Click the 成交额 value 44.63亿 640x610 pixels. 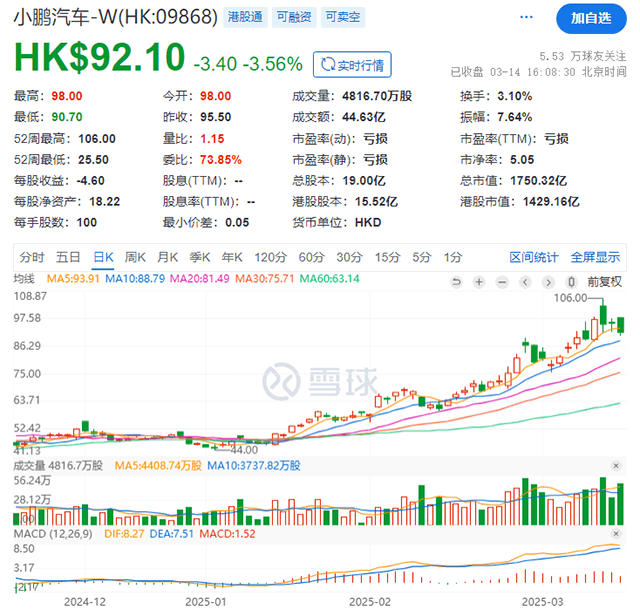tap(364, 117)
